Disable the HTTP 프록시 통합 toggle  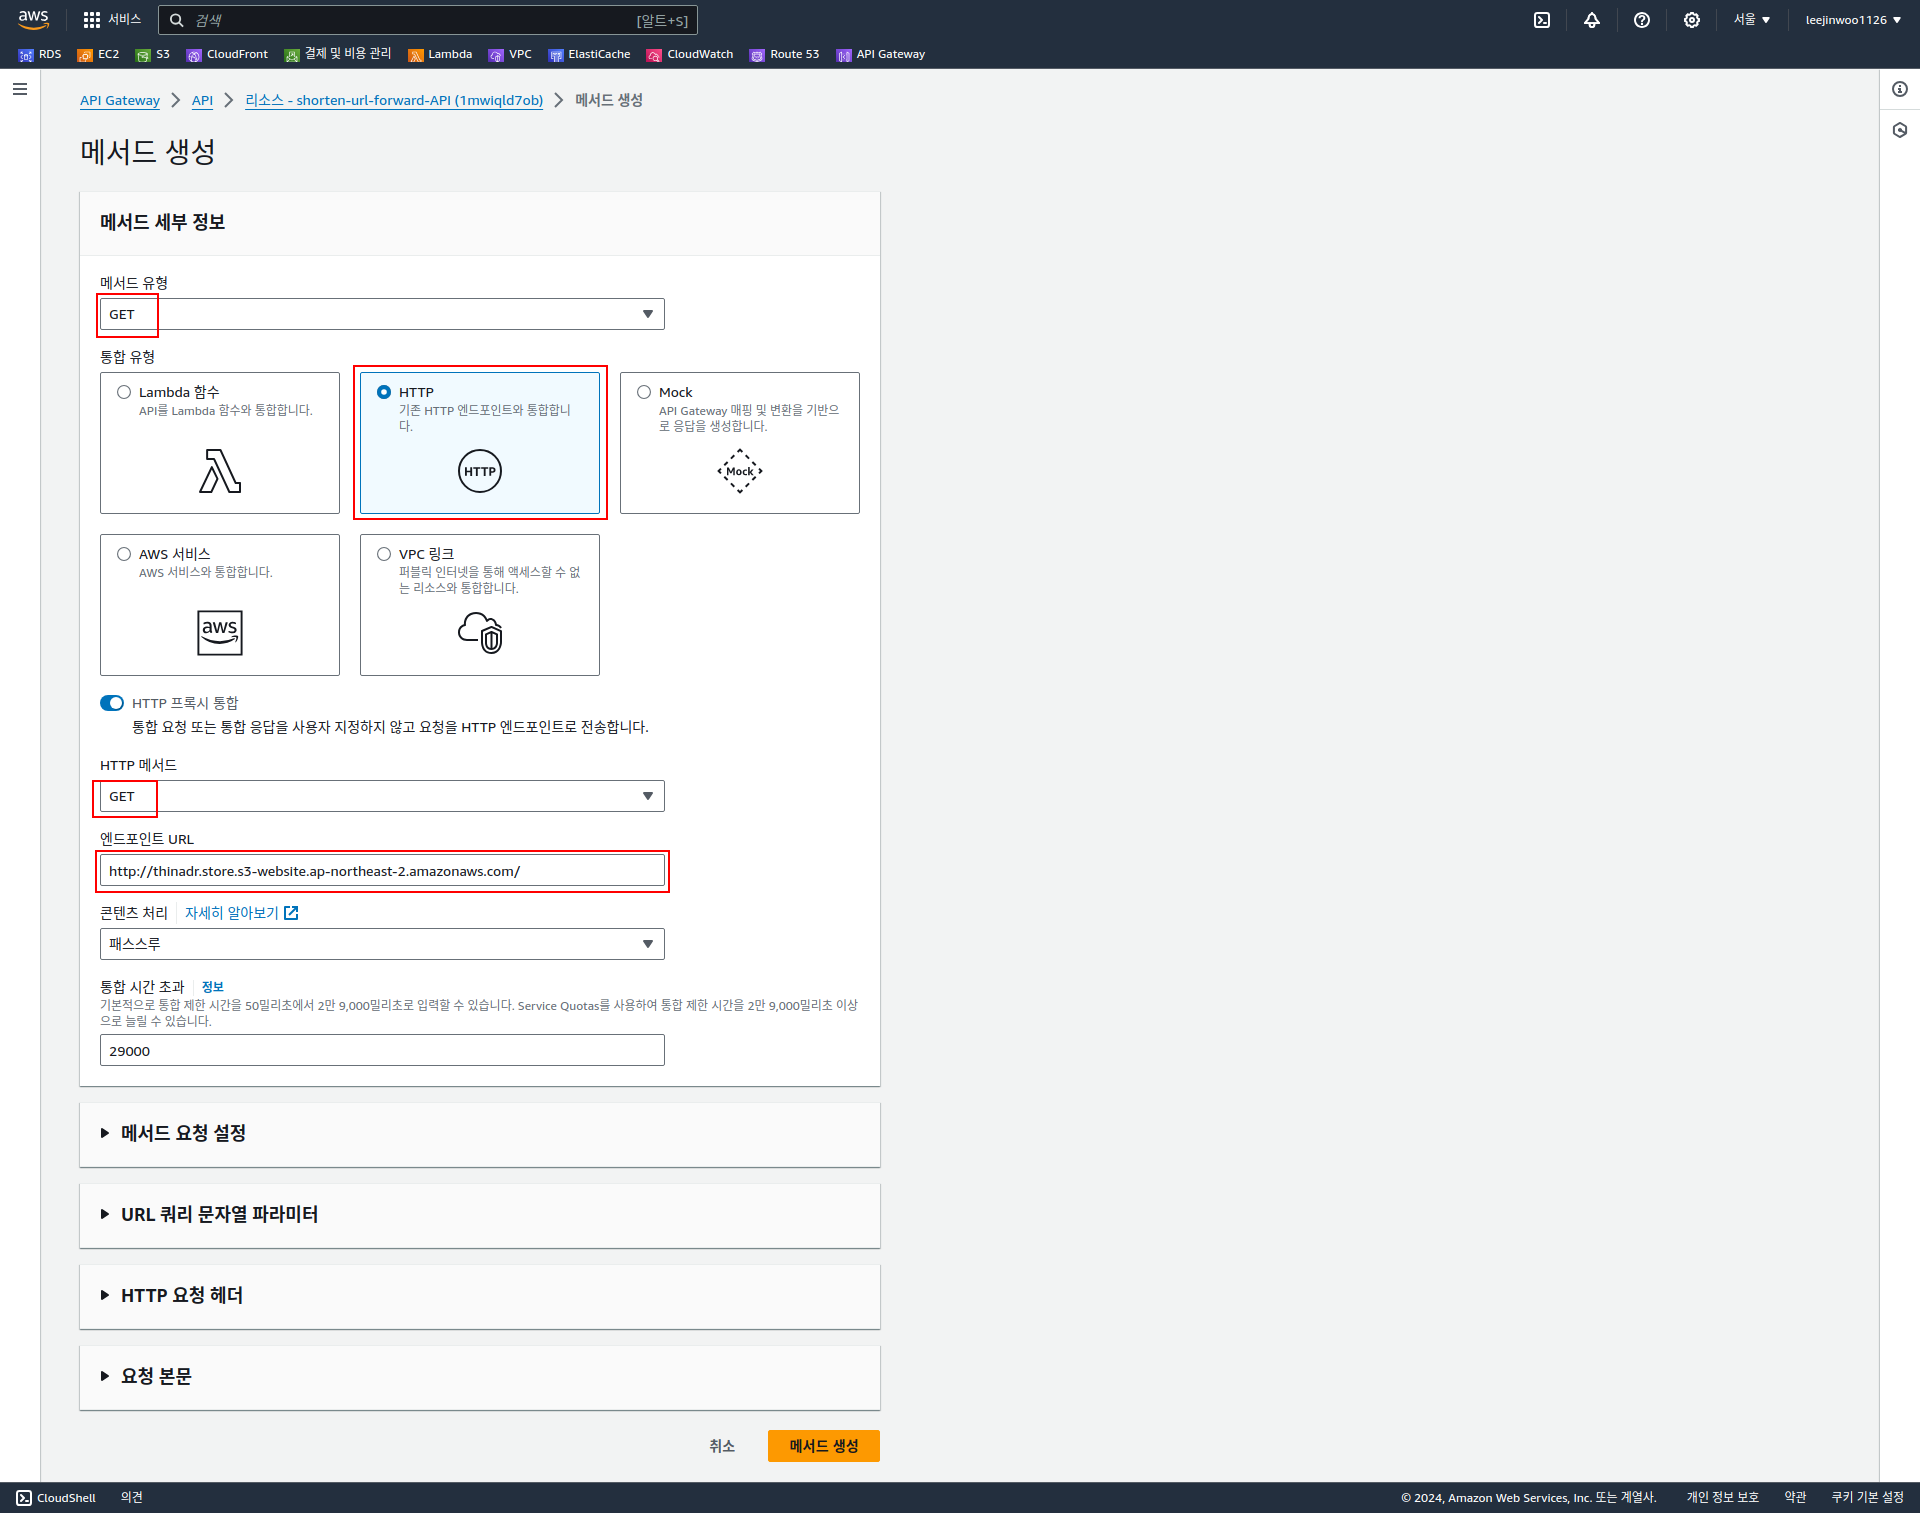[x=112, y=703]
